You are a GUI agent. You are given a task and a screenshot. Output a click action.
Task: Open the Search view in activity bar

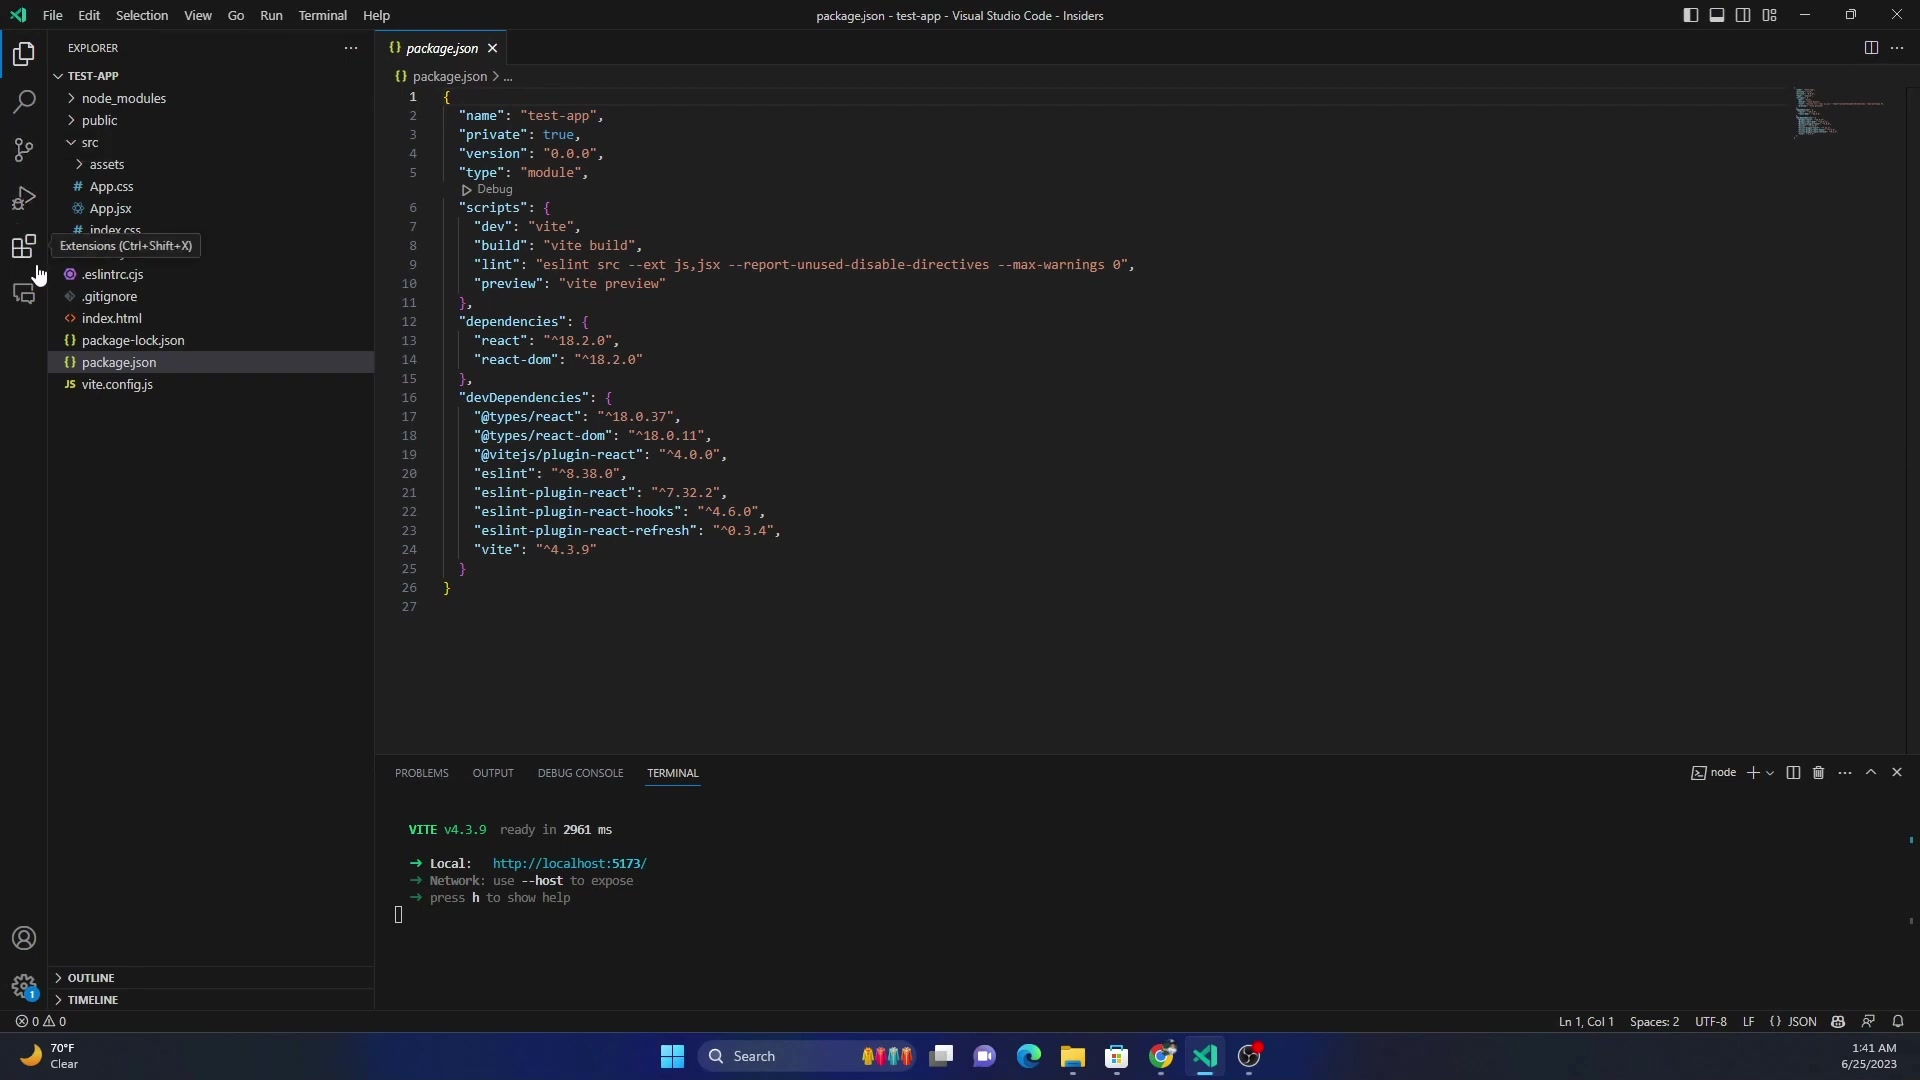24,101
